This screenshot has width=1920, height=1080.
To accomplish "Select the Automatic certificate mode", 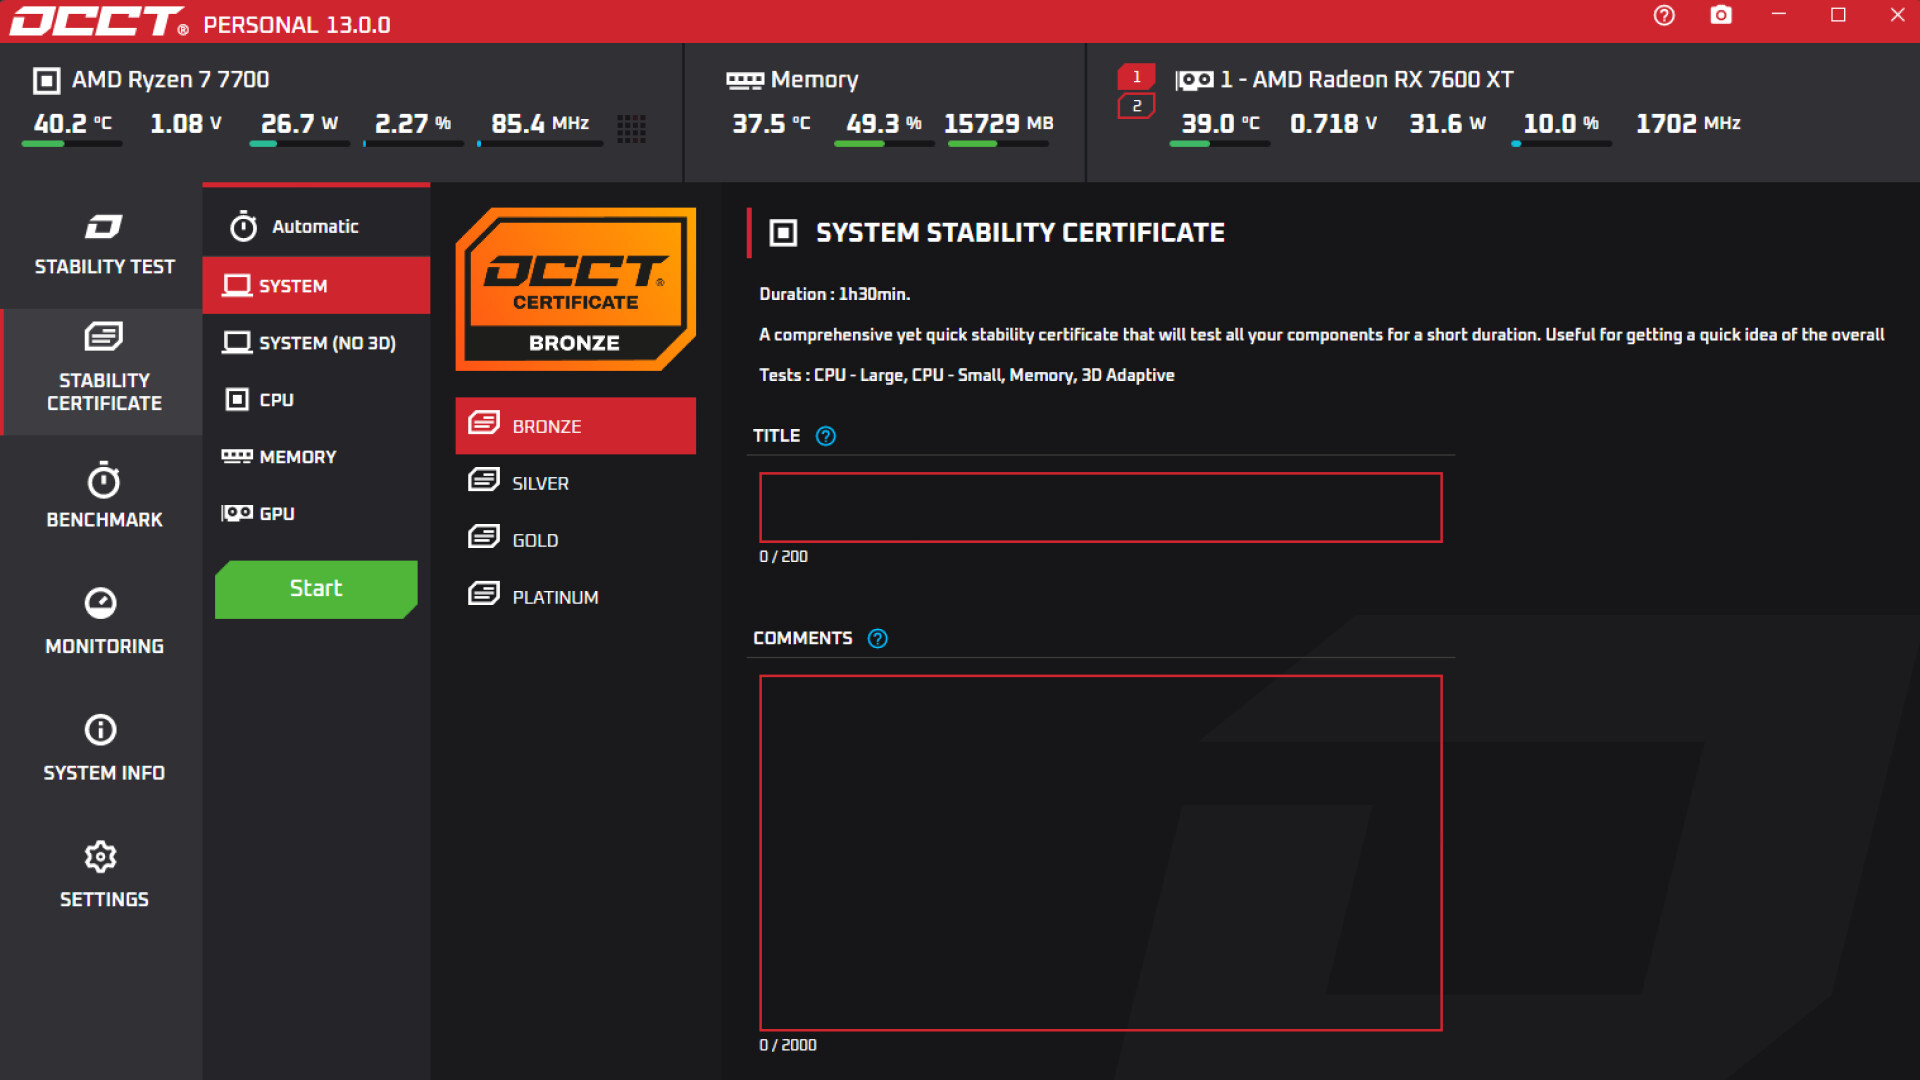I will click(x=315, y=226).
